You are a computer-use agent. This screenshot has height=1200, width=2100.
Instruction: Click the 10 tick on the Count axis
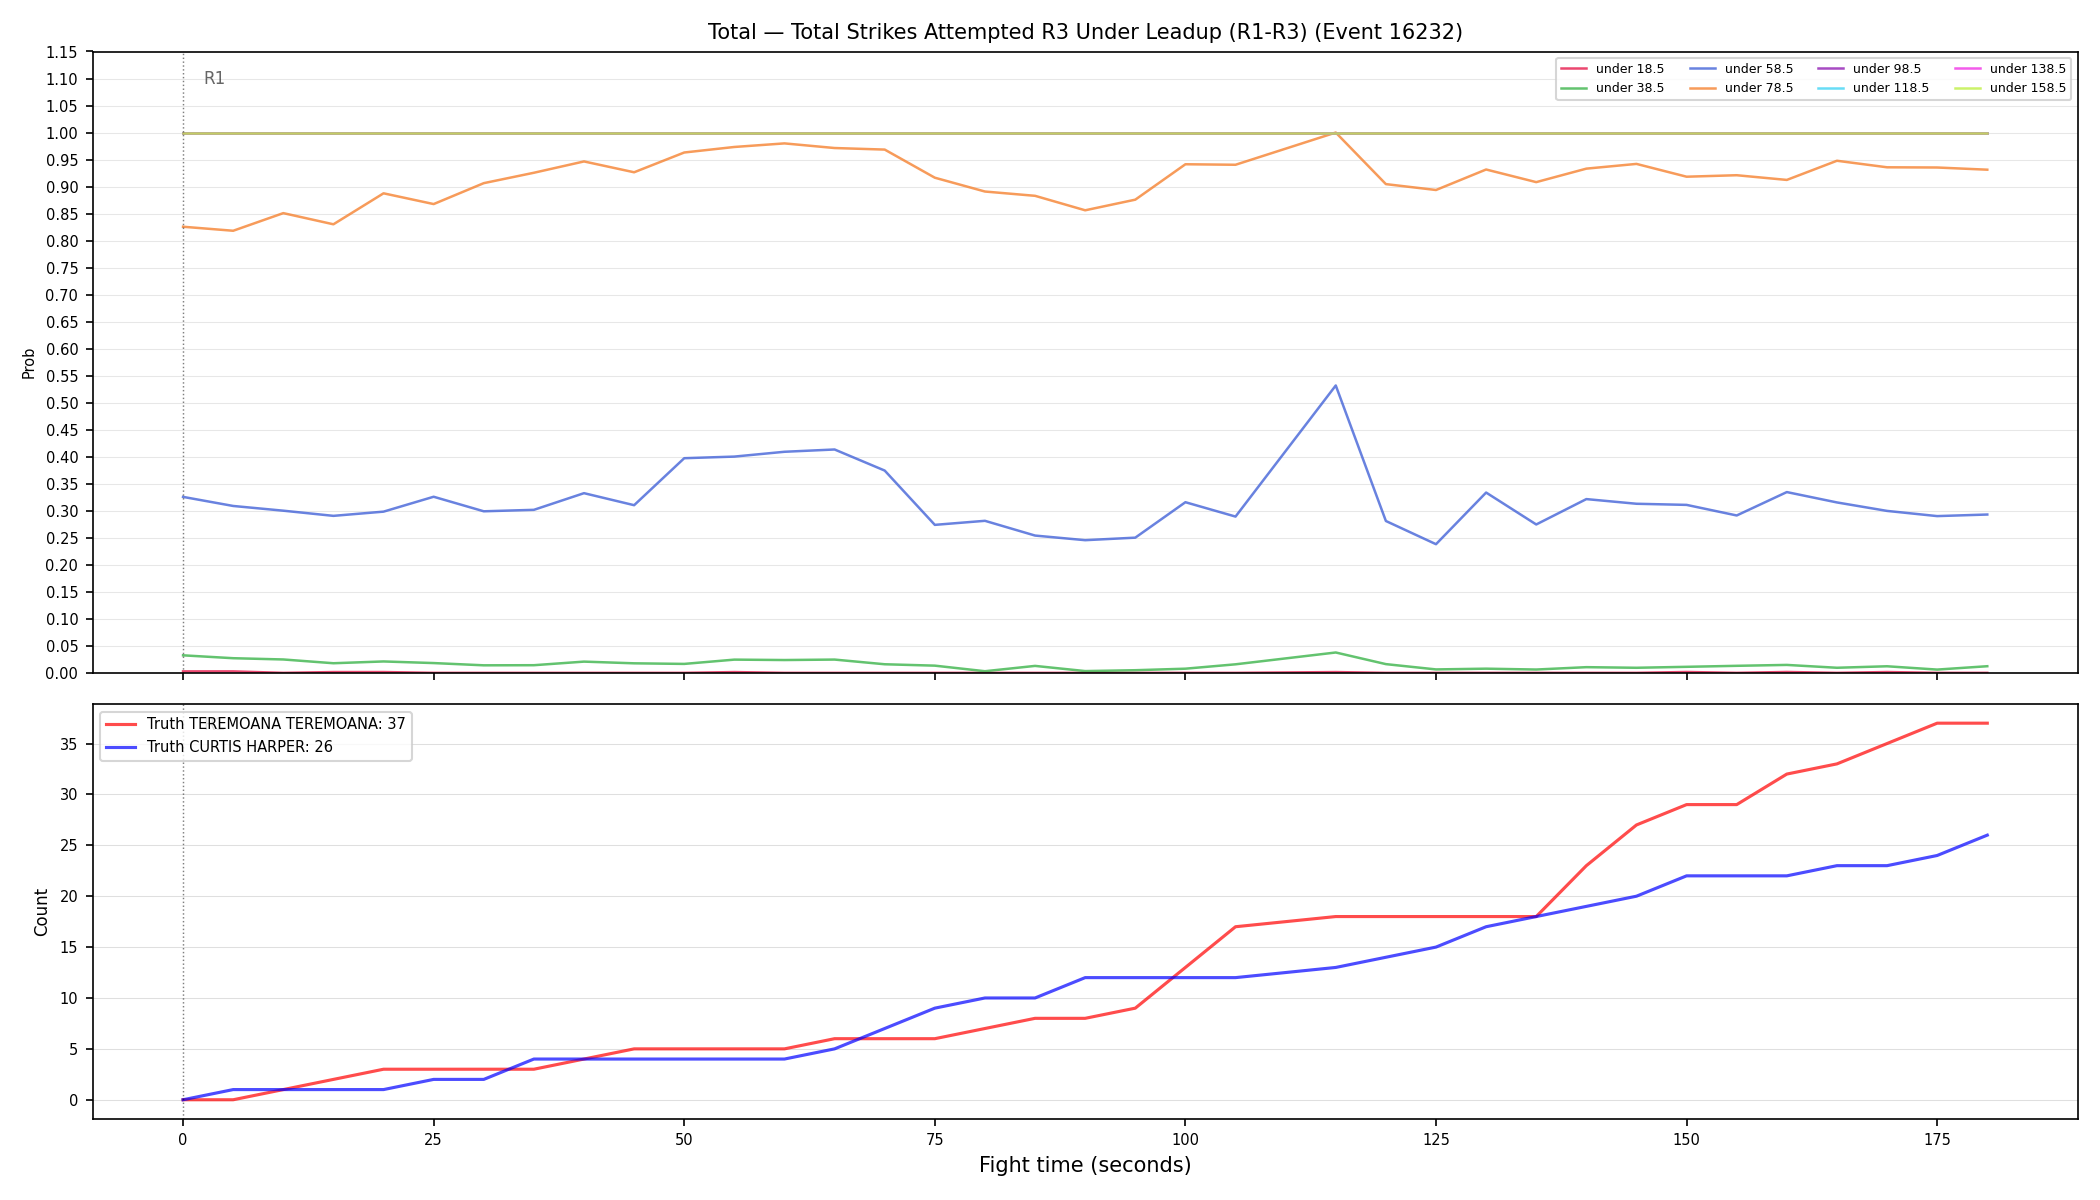[69, 999]
